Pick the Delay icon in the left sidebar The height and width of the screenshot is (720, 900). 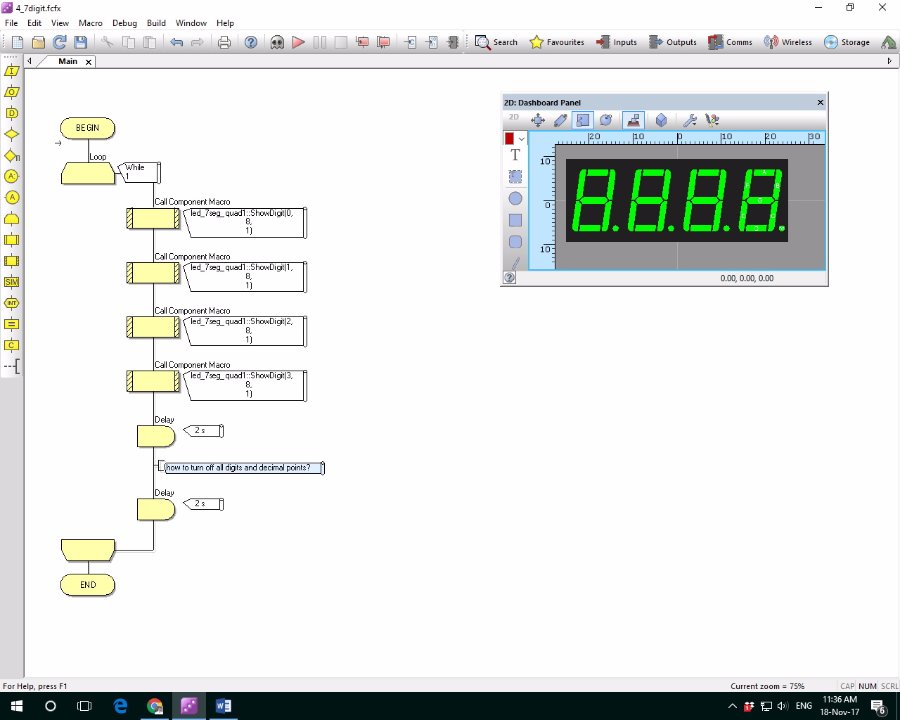click(x=11, y=113)
